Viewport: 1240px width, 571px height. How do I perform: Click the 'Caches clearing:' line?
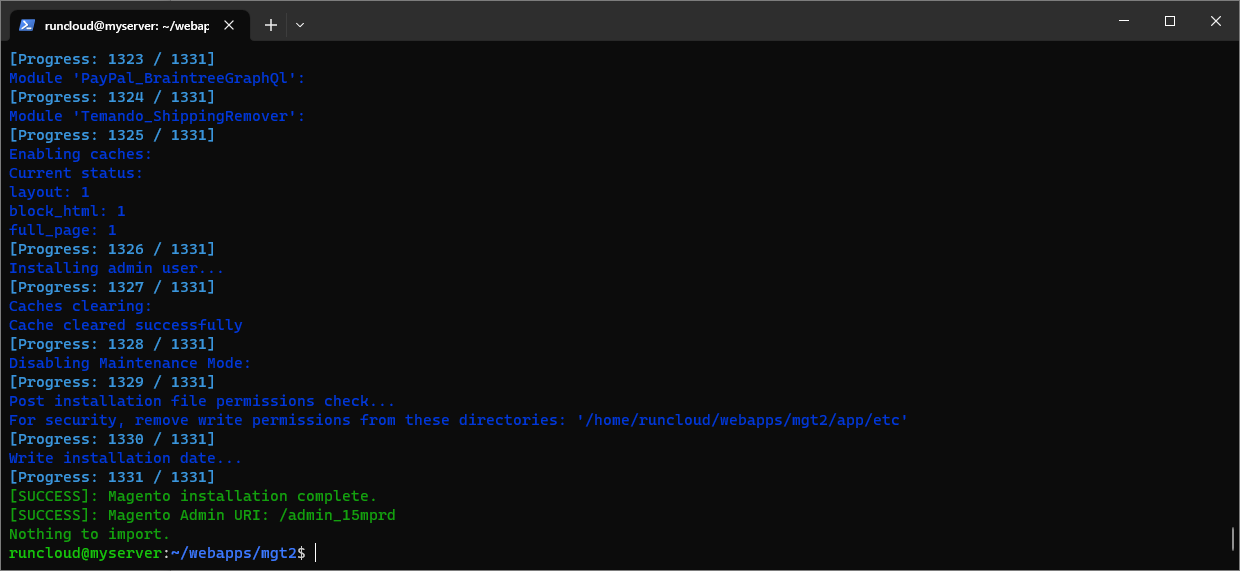[81, 306]
